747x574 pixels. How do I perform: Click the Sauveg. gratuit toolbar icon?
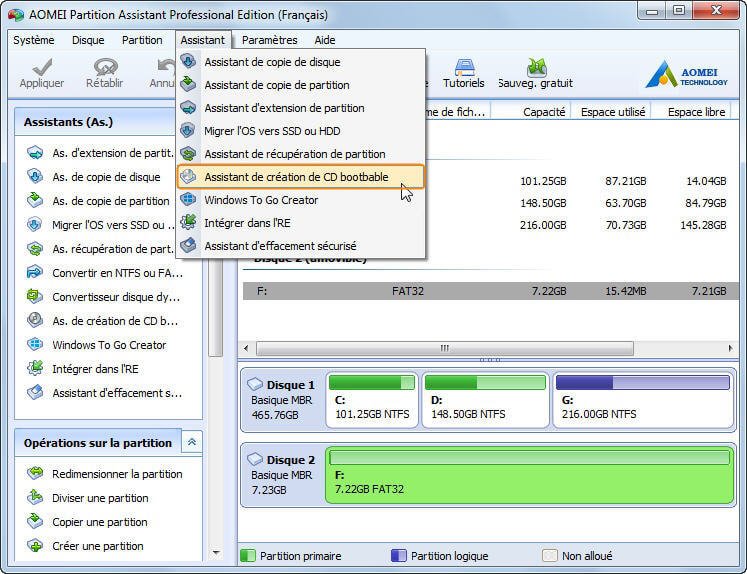click(x=536, y=67)
